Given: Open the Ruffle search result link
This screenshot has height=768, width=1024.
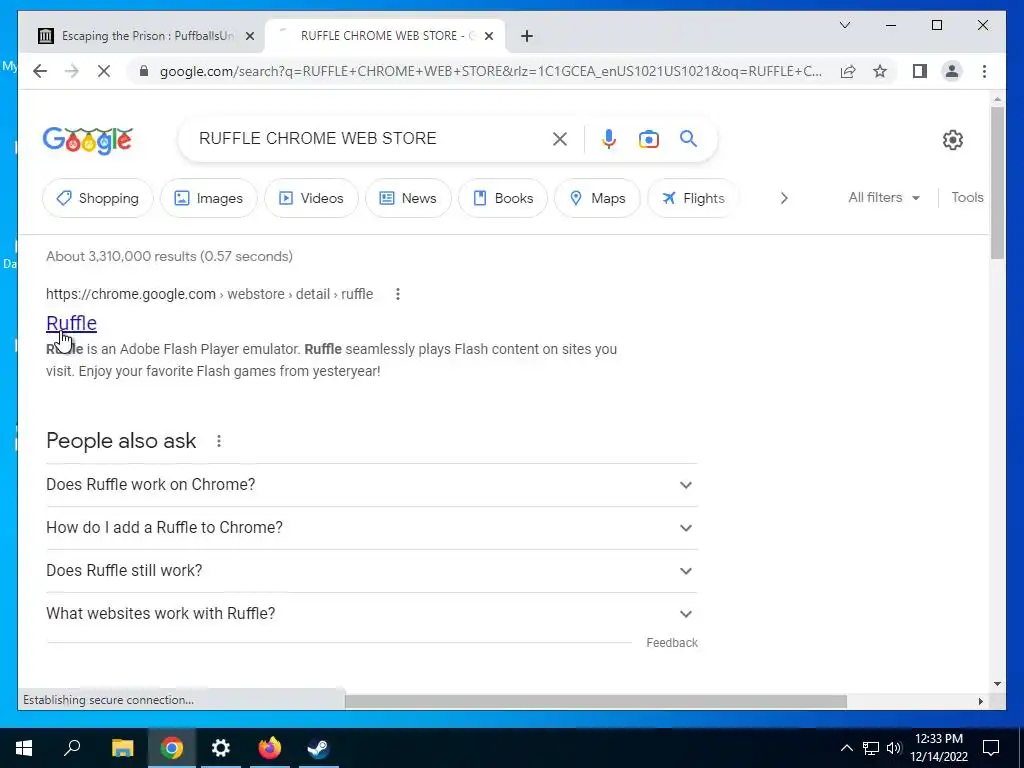Looking at the screenshot, I should coord(71,323).
